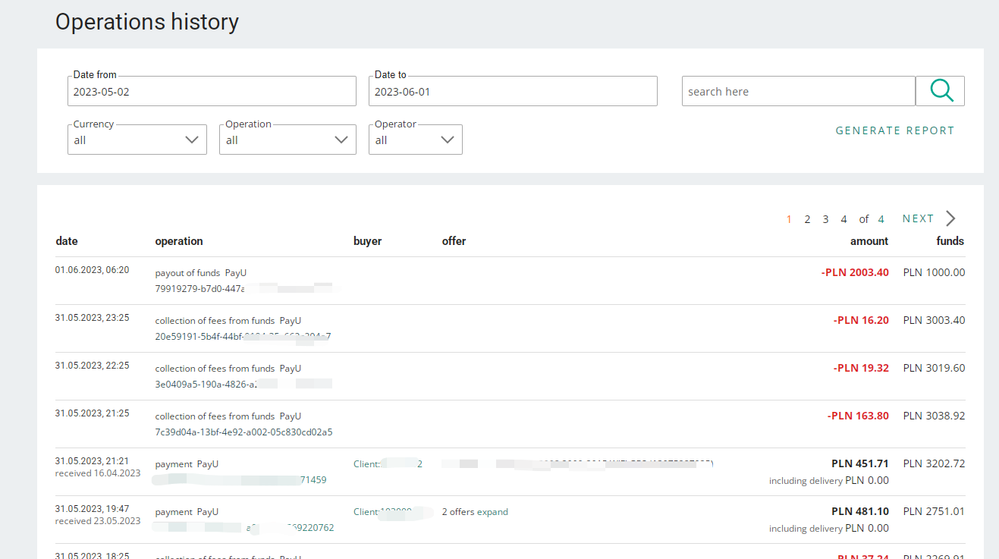Click the magnifying glass search icon
999x559 pixels.
(x=940, y=91)
